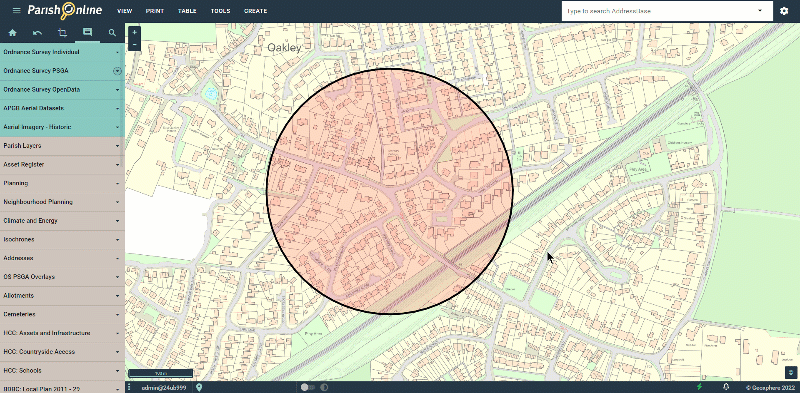Zoom in using the plus button
The width and height of the screenshot is (800, 393).
click(x=135, y=32)
